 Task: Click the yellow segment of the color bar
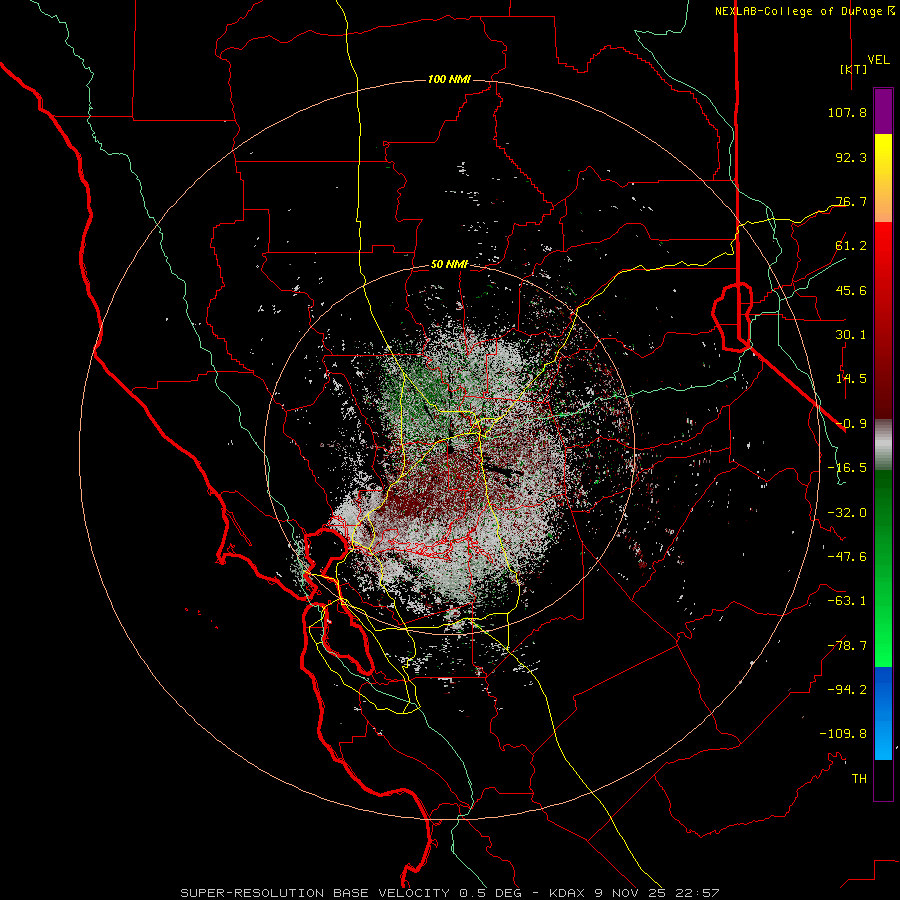pyautogui.click(x=883, y=158)
